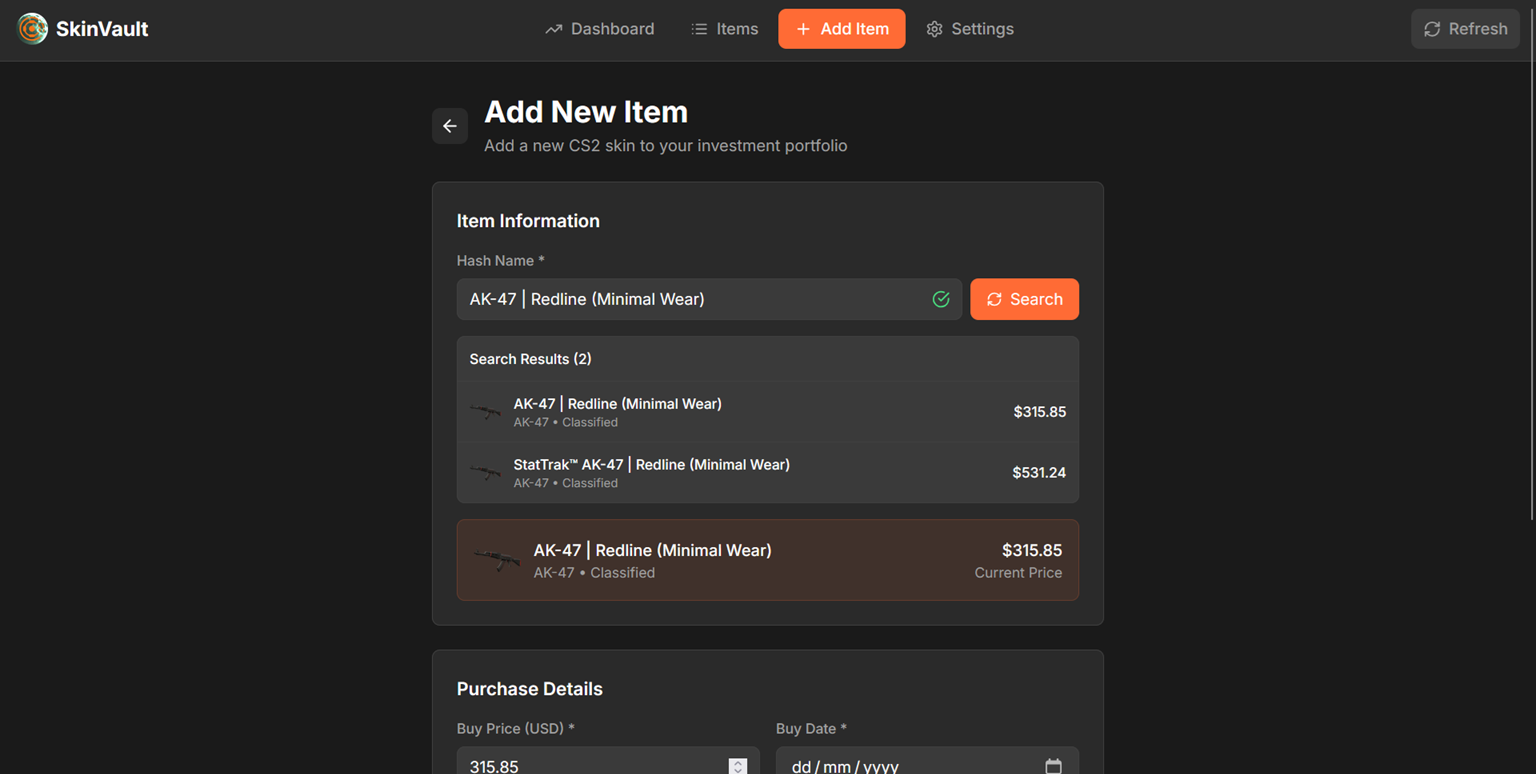This screenshot has height=774, width=1536.
Task: Open the Settings page
Action: coord(970,29)
